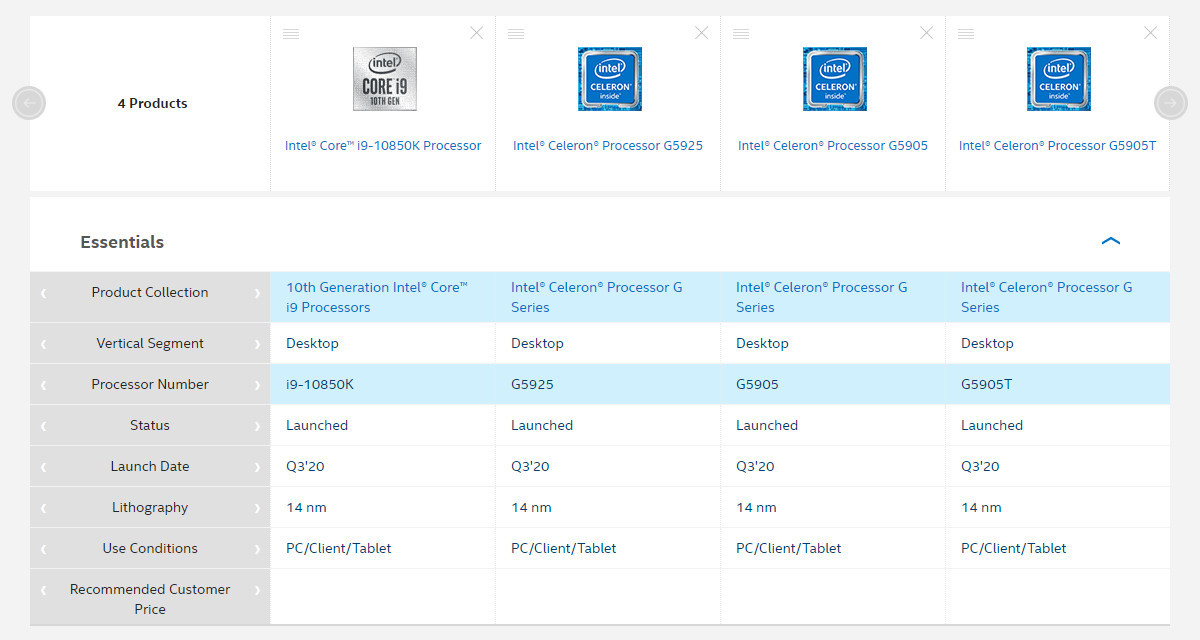Open Intel Celeron Processor G5905T page
Screen dimensions: 1200x640
point(1057,146)
